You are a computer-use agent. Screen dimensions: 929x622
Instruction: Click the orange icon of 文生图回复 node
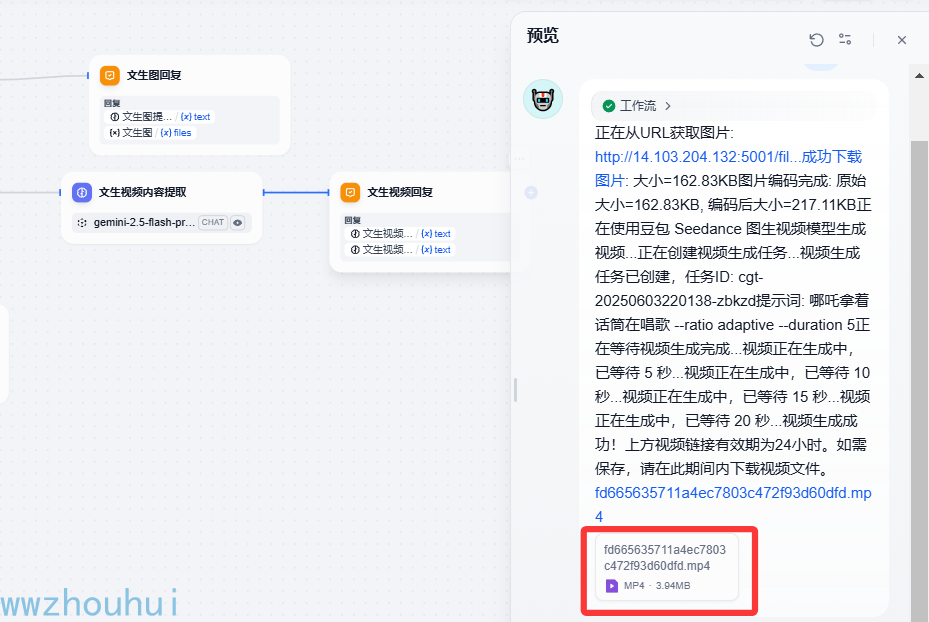click(110, 75)
